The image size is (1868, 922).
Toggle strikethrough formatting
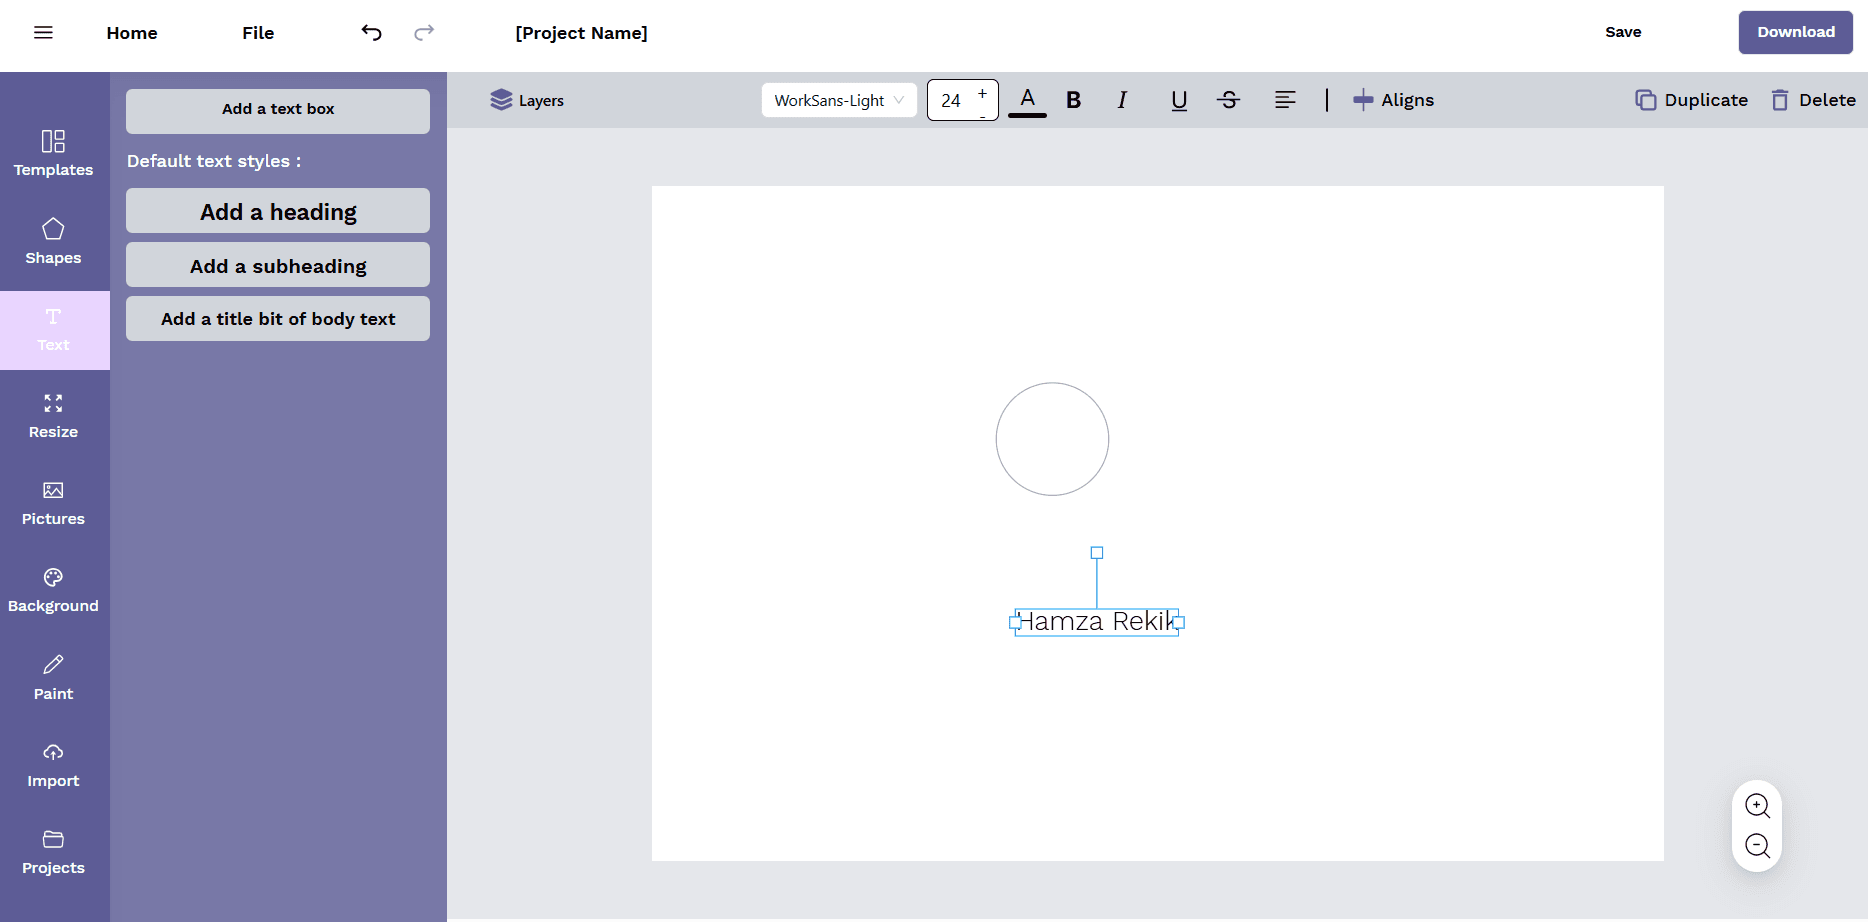pos(1229,100)
